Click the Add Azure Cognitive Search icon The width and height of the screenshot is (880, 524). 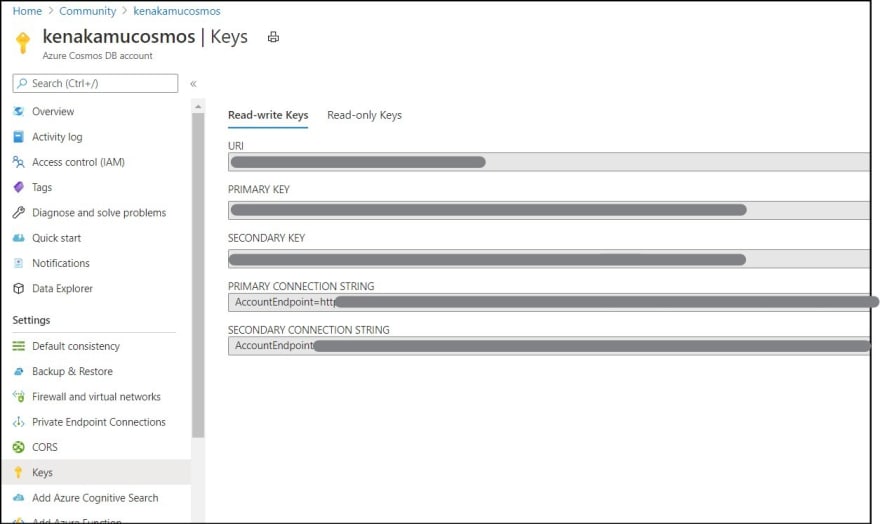19,498
